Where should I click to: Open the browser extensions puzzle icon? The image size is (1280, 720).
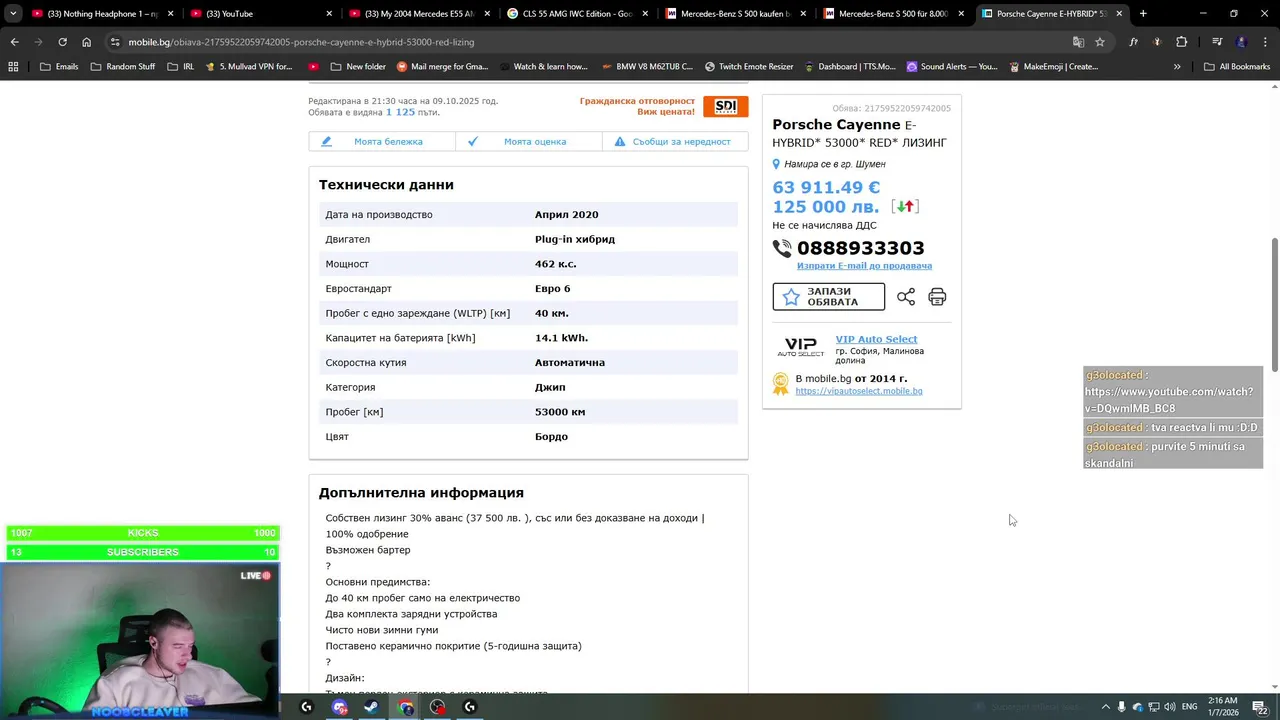tap(1181, 42)
